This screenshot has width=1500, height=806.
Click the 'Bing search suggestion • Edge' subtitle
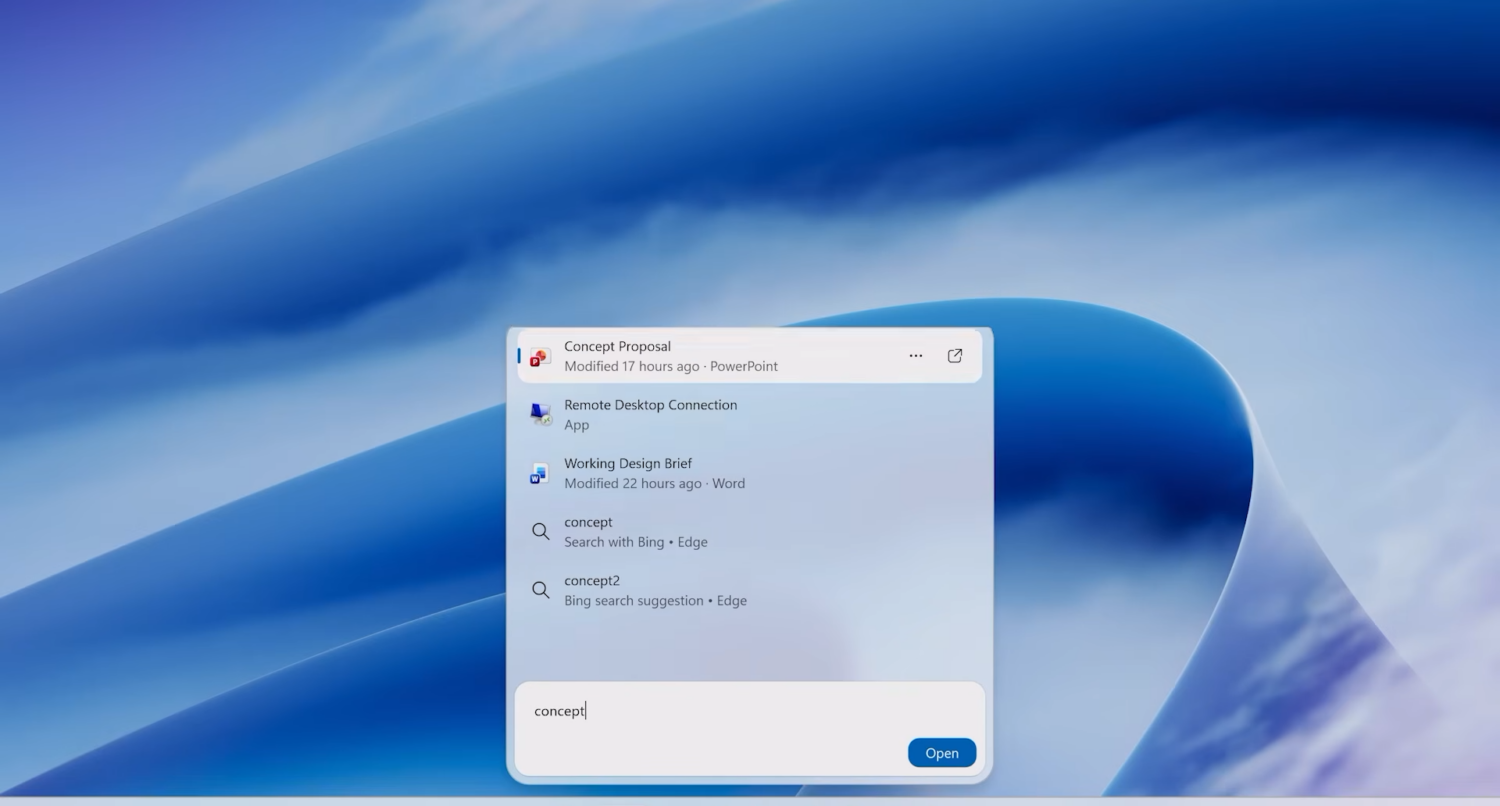655,600
